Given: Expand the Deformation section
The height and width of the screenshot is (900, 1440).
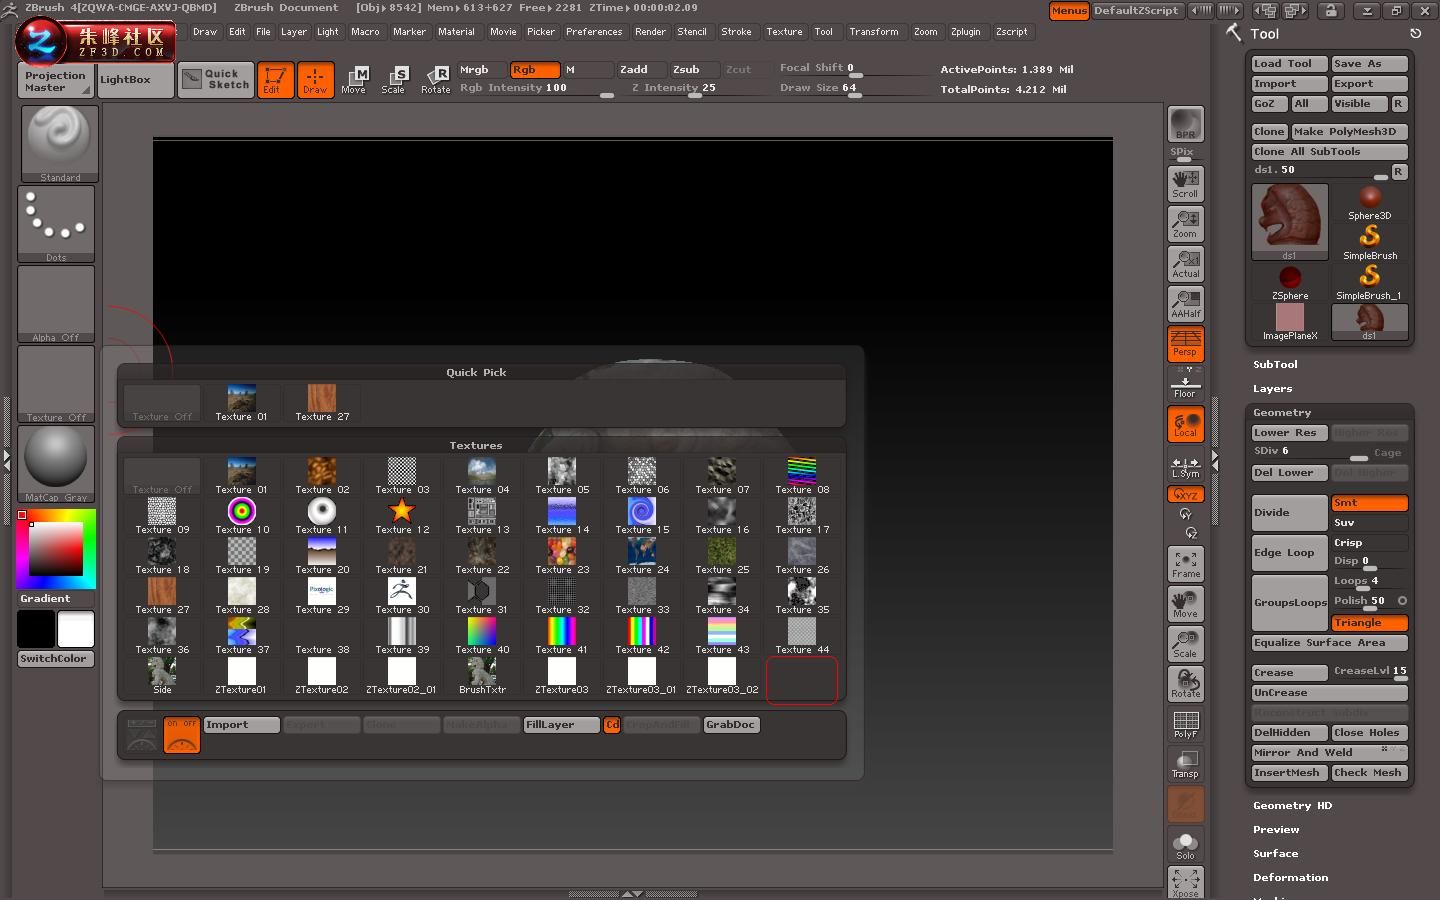Looking at the screenshot, I should 1290,878.
